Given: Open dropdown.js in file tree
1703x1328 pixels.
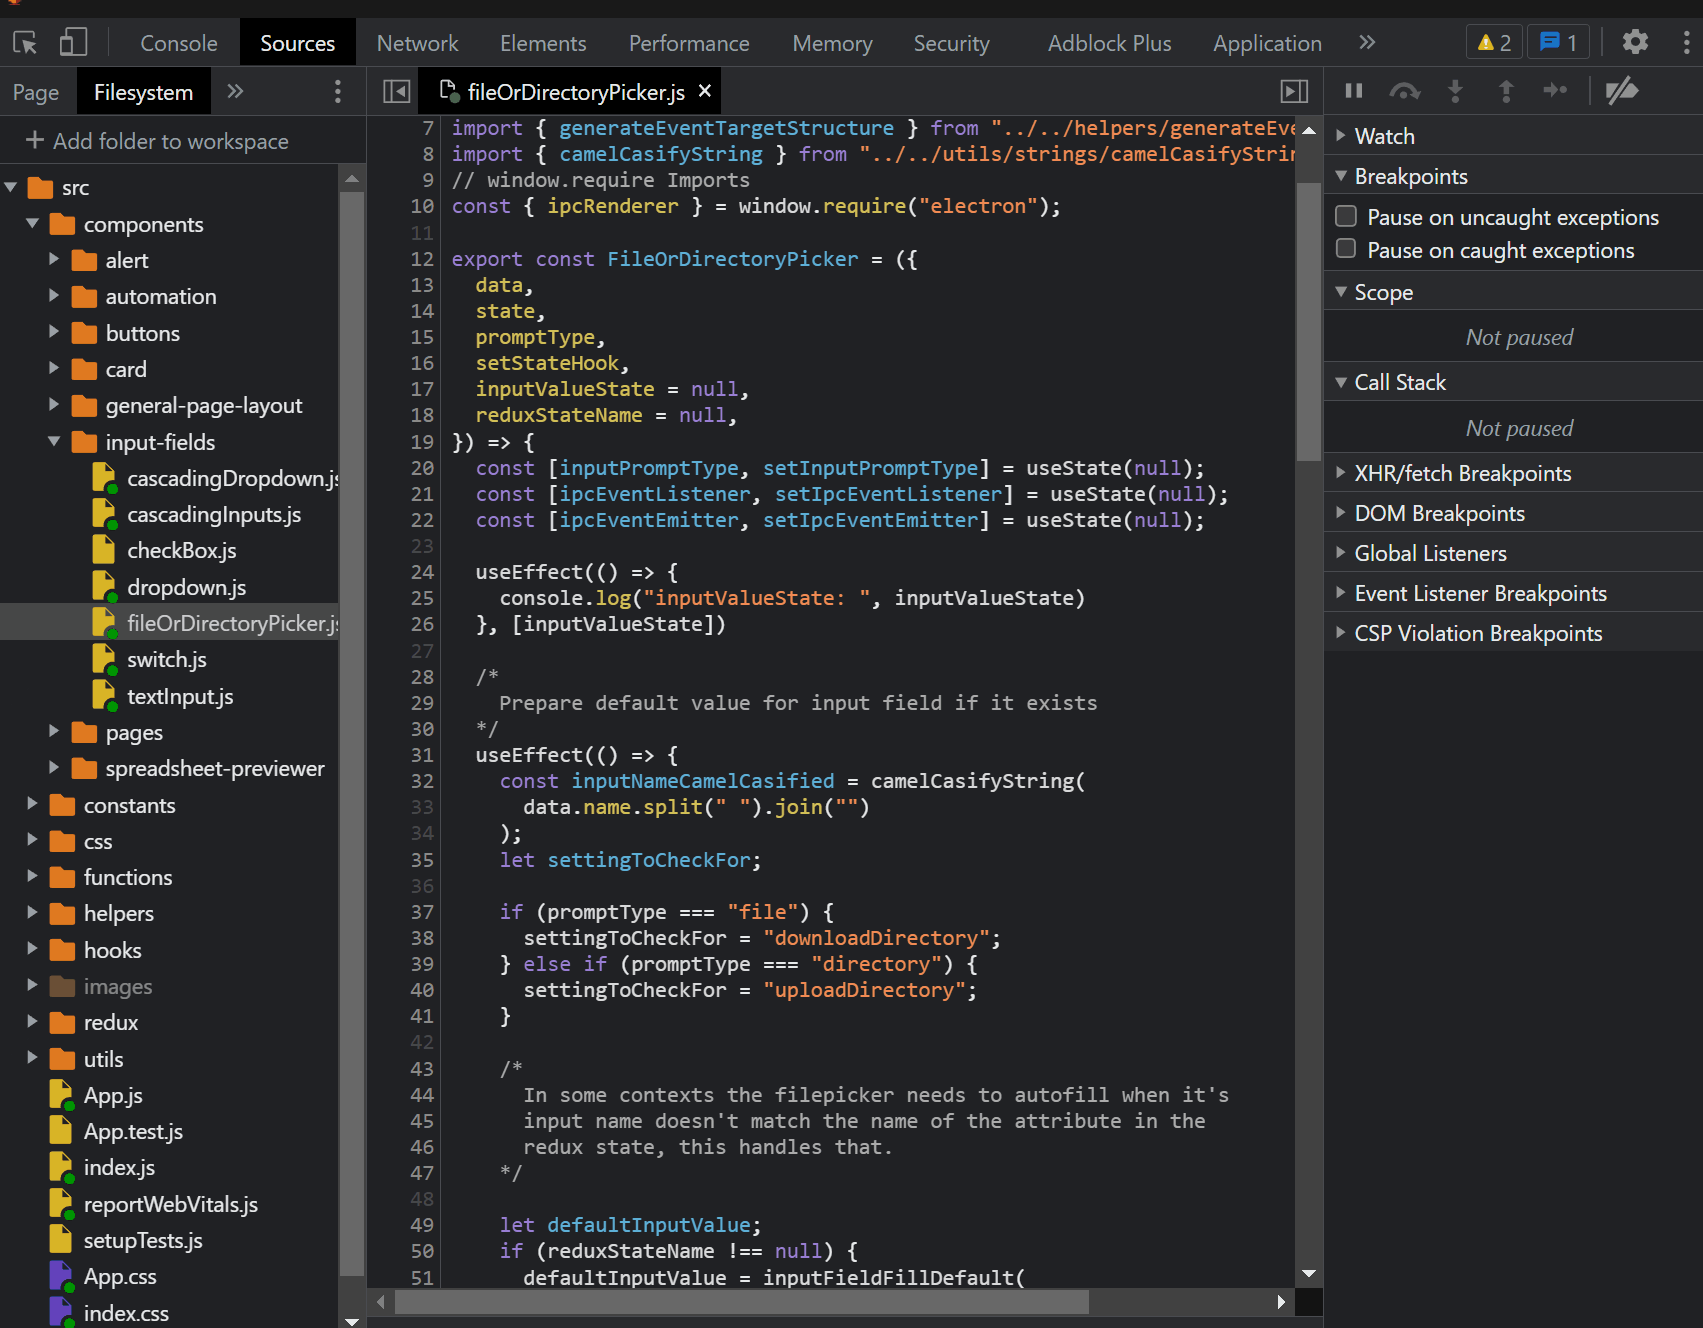Looking at the screenshot, I should coord(186,587).
